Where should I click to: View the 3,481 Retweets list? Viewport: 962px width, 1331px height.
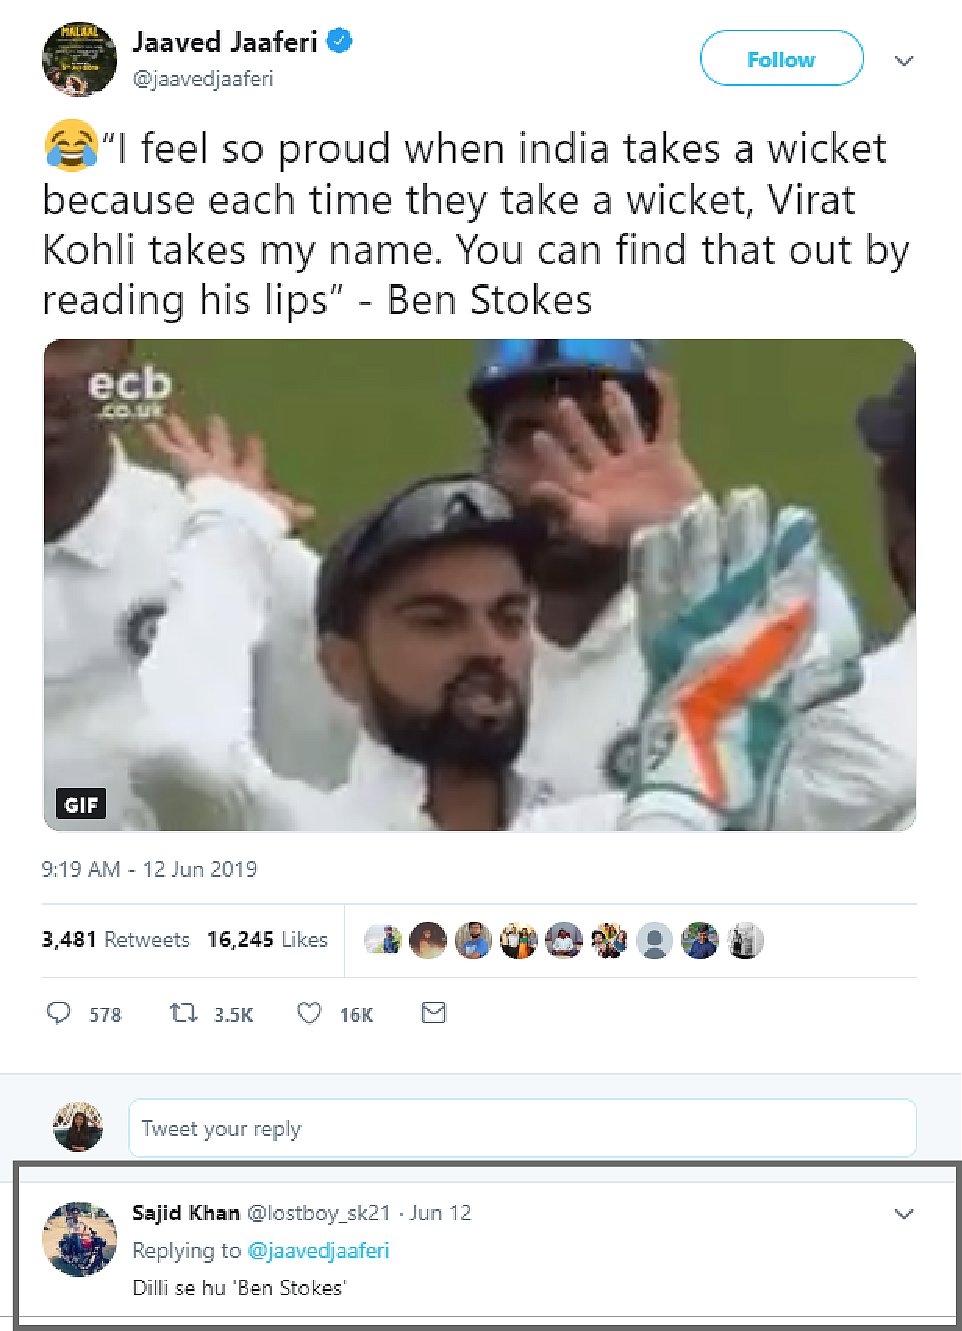[116, 939]
